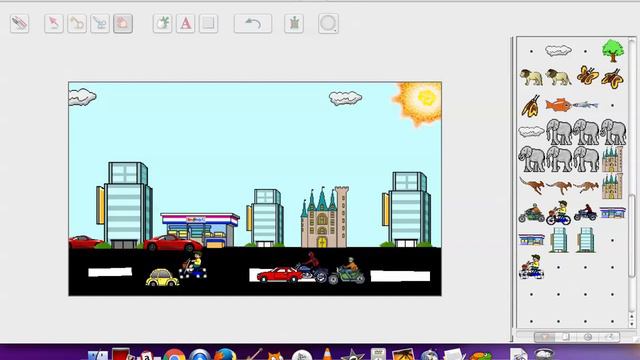Open the circle dropdown in toolbar
Viewport: 640px width, 360px height.
[x=328, y=23]
